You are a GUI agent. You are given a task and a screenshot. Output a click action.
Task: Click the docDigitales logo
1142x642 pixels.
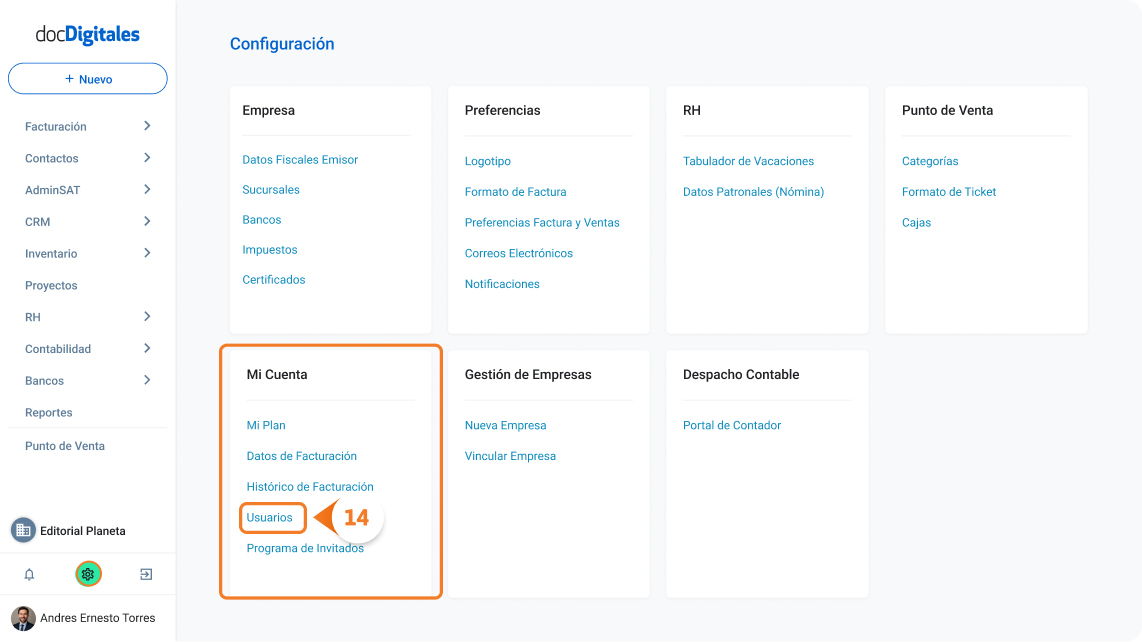[x=87, y=34]
